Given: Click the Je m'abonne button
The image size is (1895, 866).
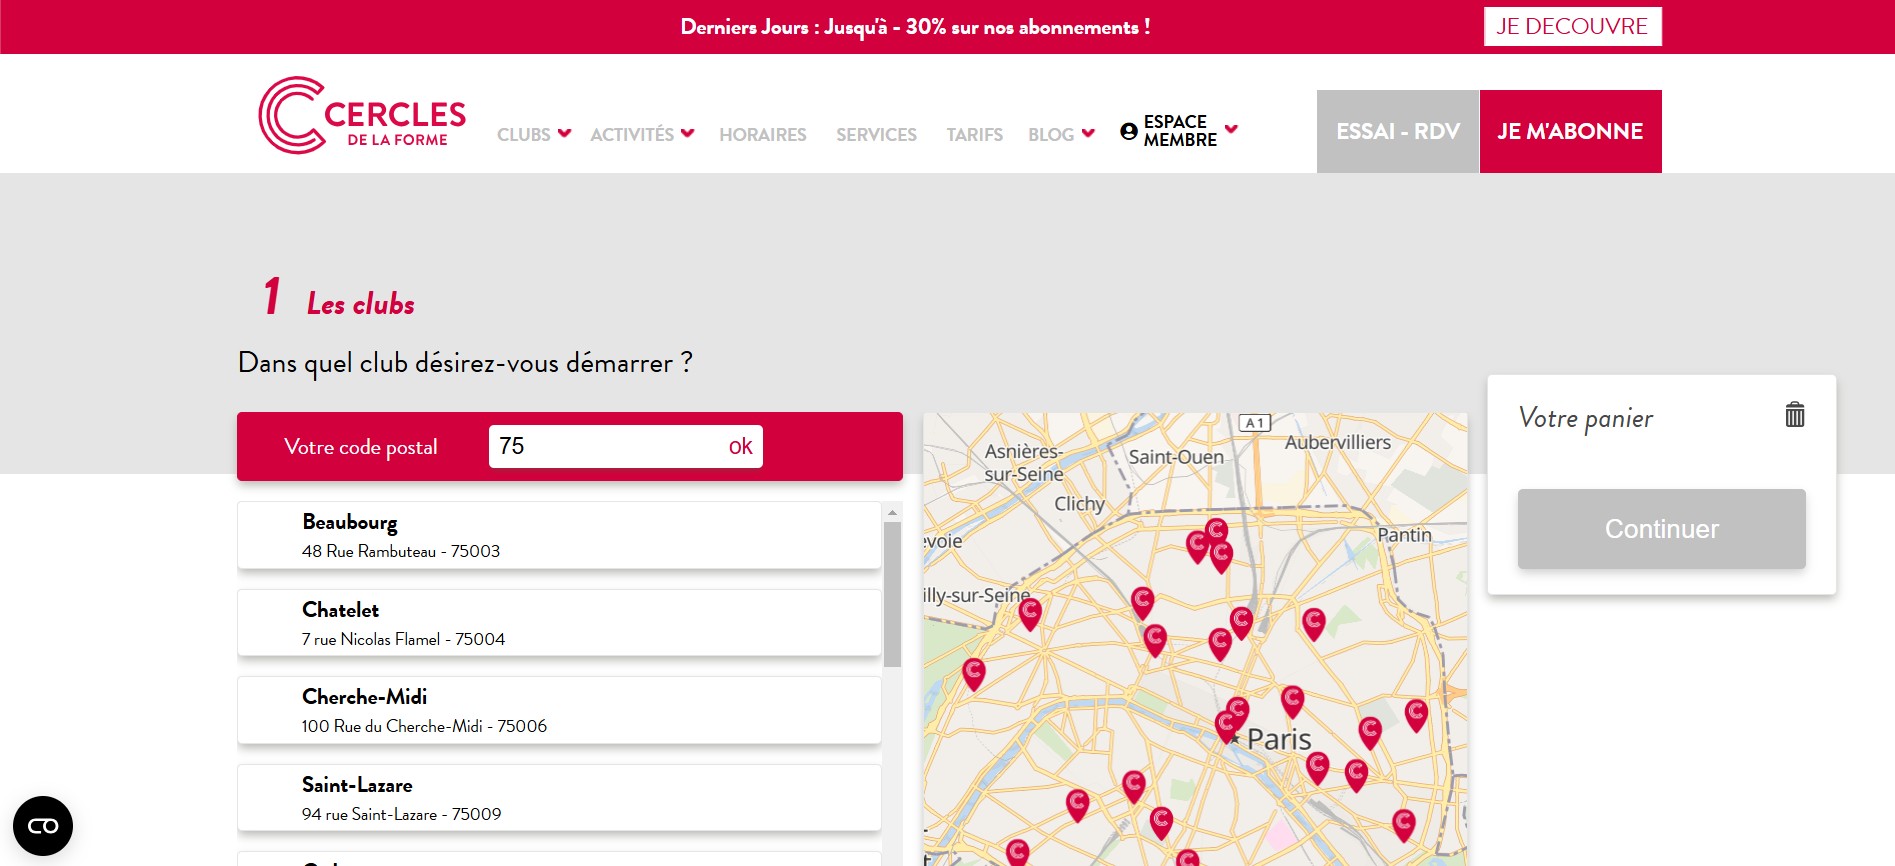Looking at the screenshot, I should 1570,131.
